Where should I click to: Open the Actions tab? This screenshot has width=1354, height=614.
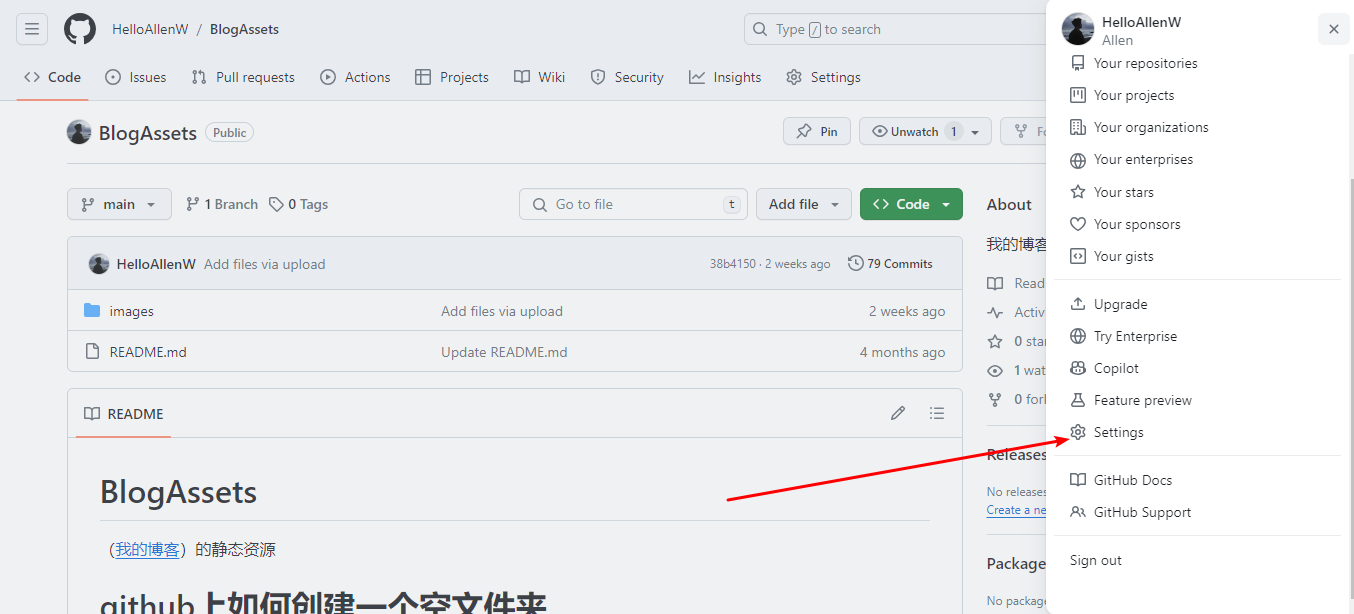point(355,77)
